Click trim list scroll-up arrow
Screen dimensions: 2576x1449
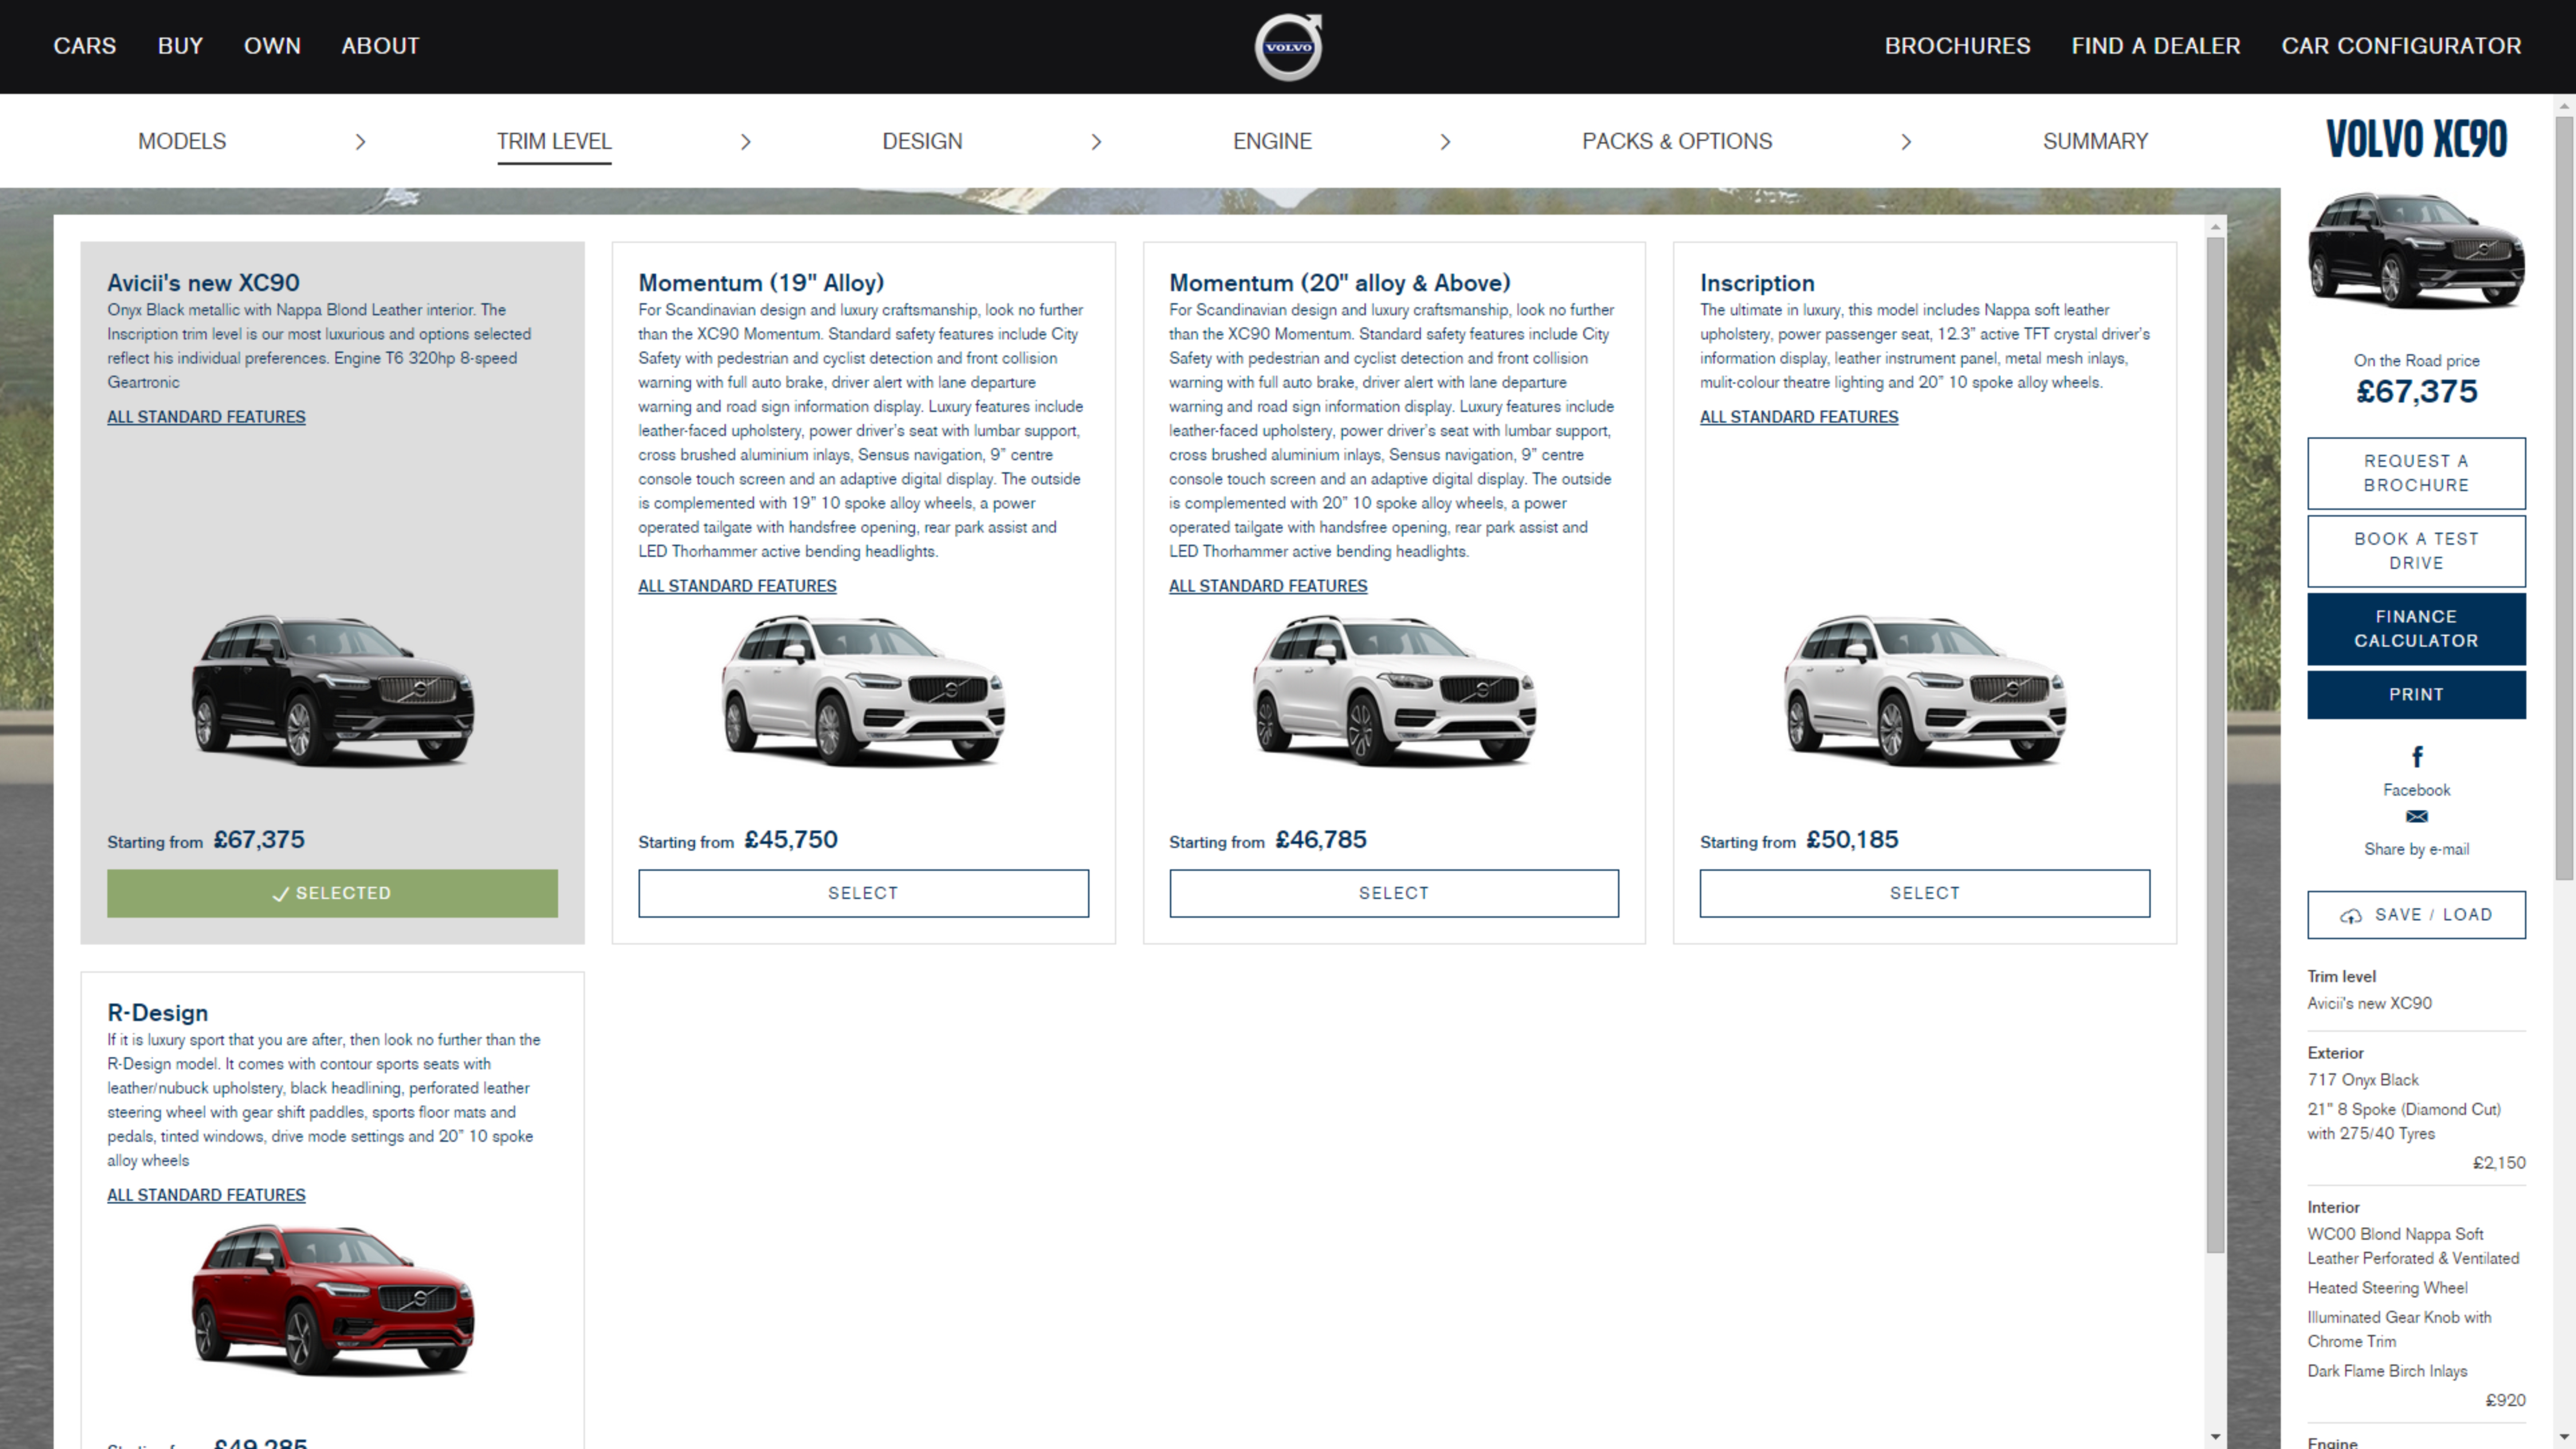tap(2215, 227)
